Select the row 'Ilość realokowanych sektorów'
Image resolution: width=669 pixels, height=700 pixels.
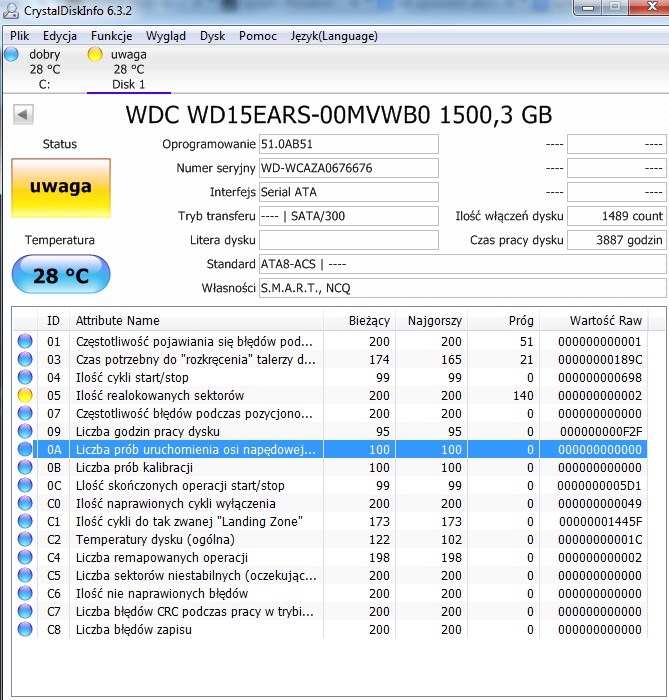point(330,396)
